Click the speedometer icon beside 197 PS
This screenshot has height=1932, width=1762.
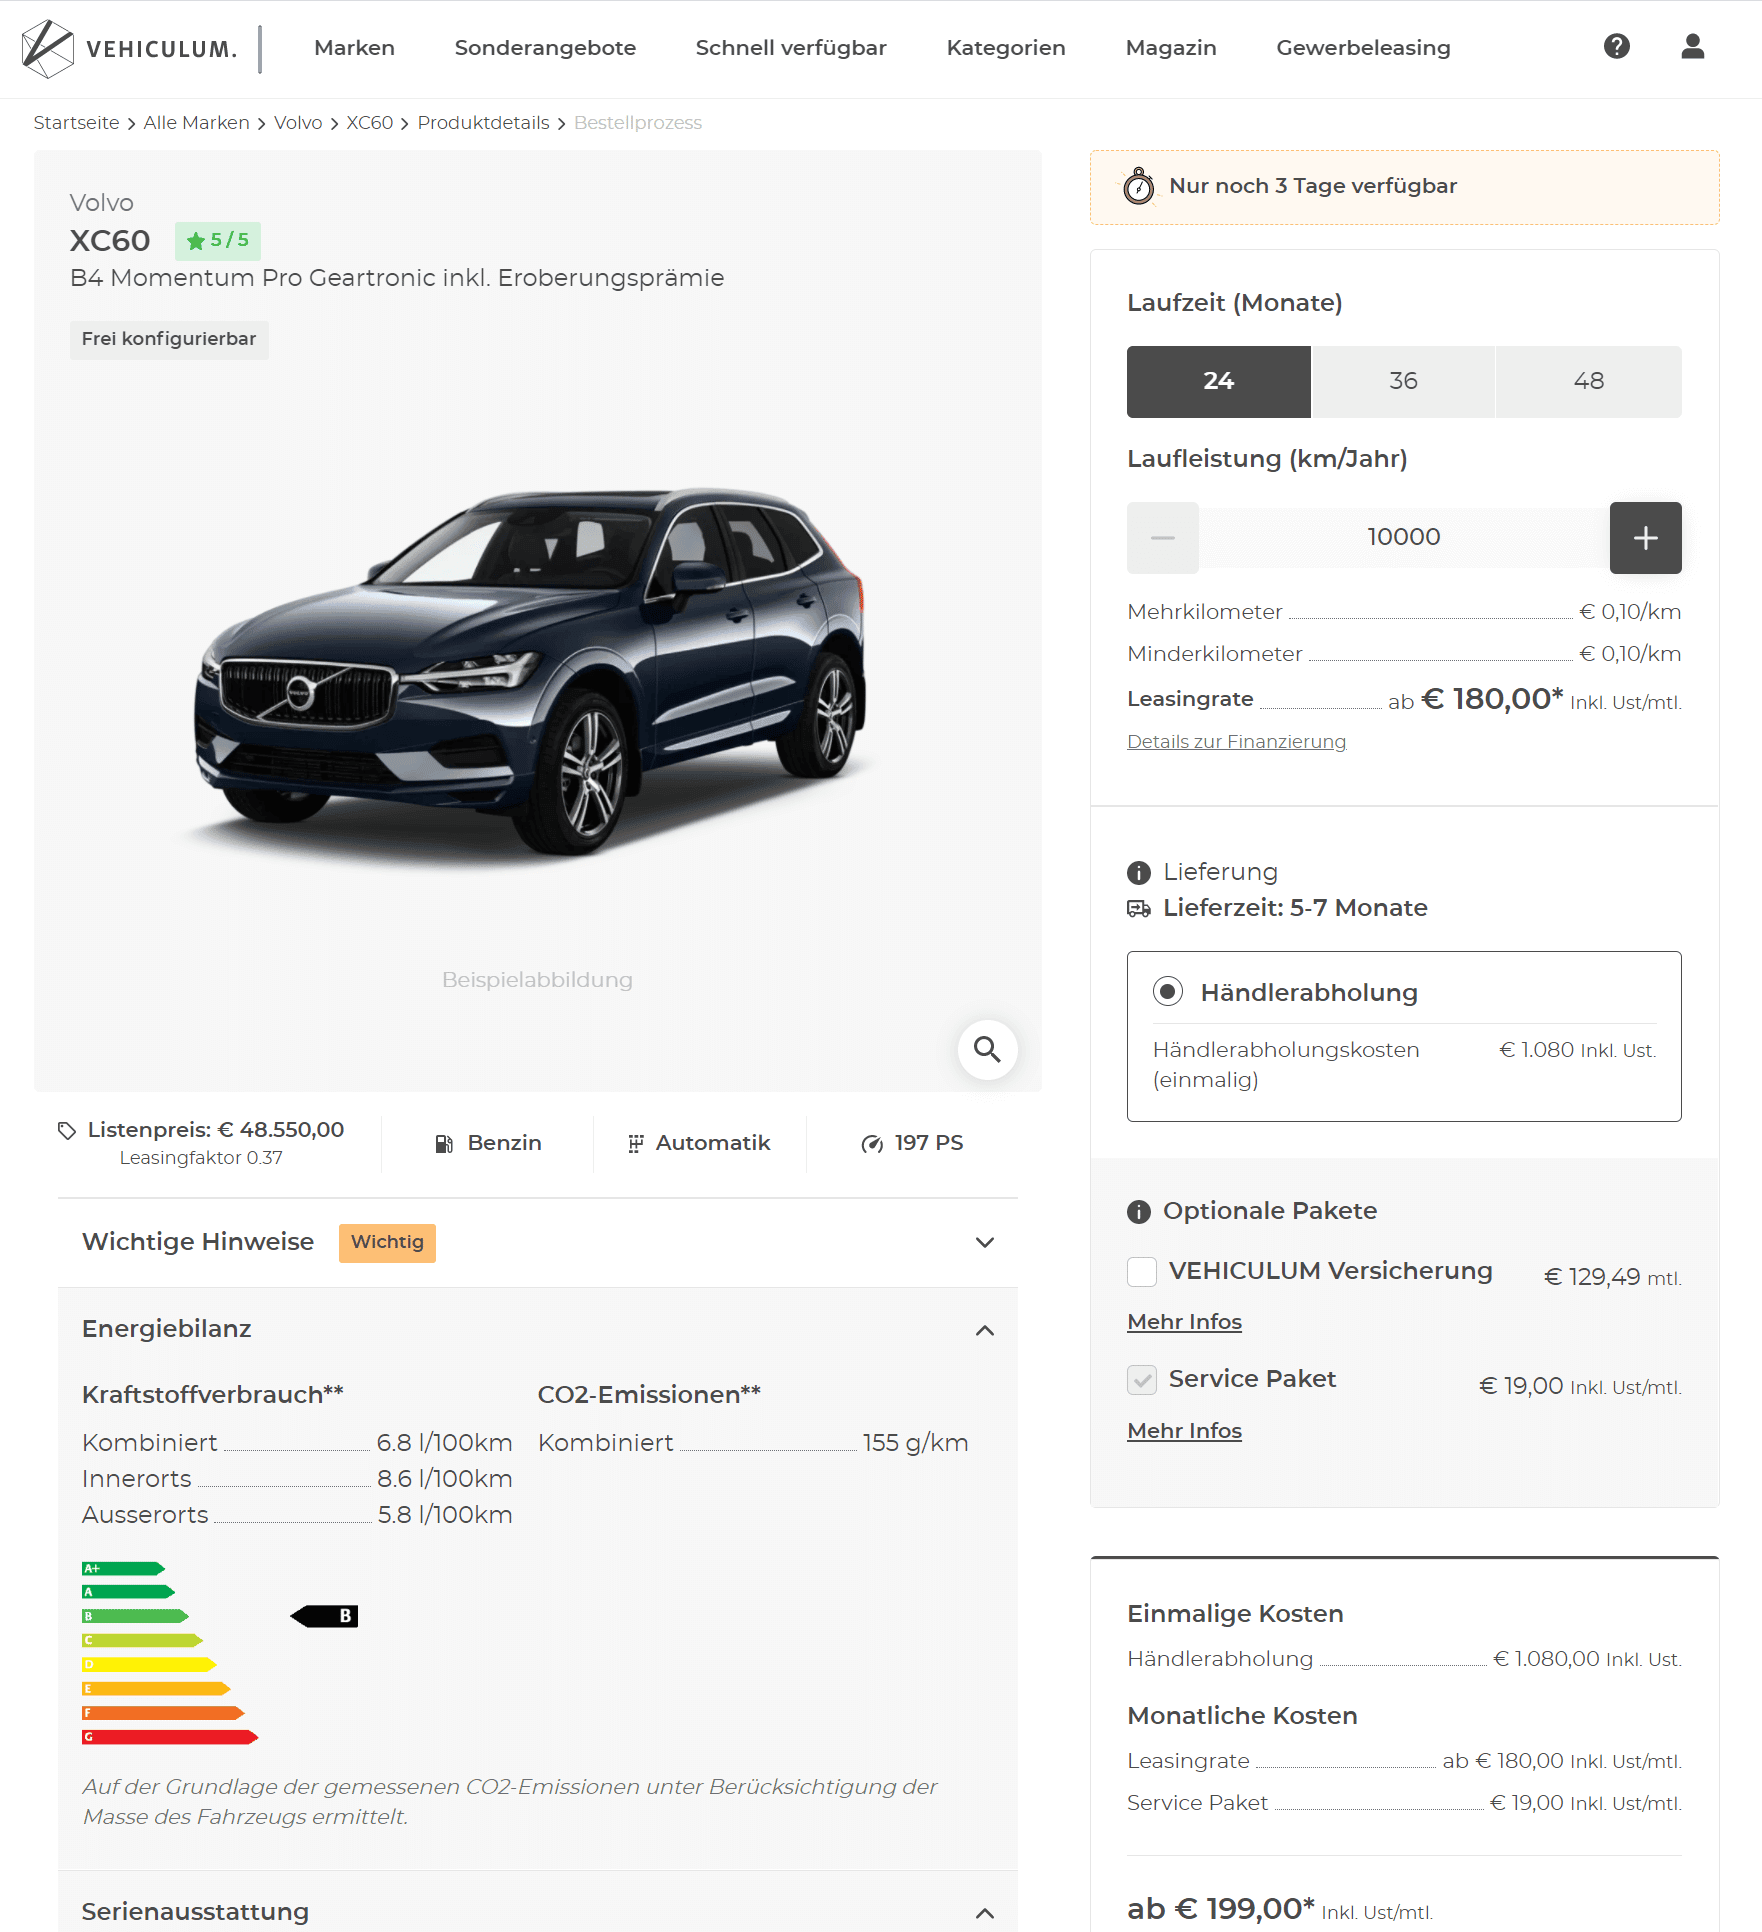[x=872, y=1144]
